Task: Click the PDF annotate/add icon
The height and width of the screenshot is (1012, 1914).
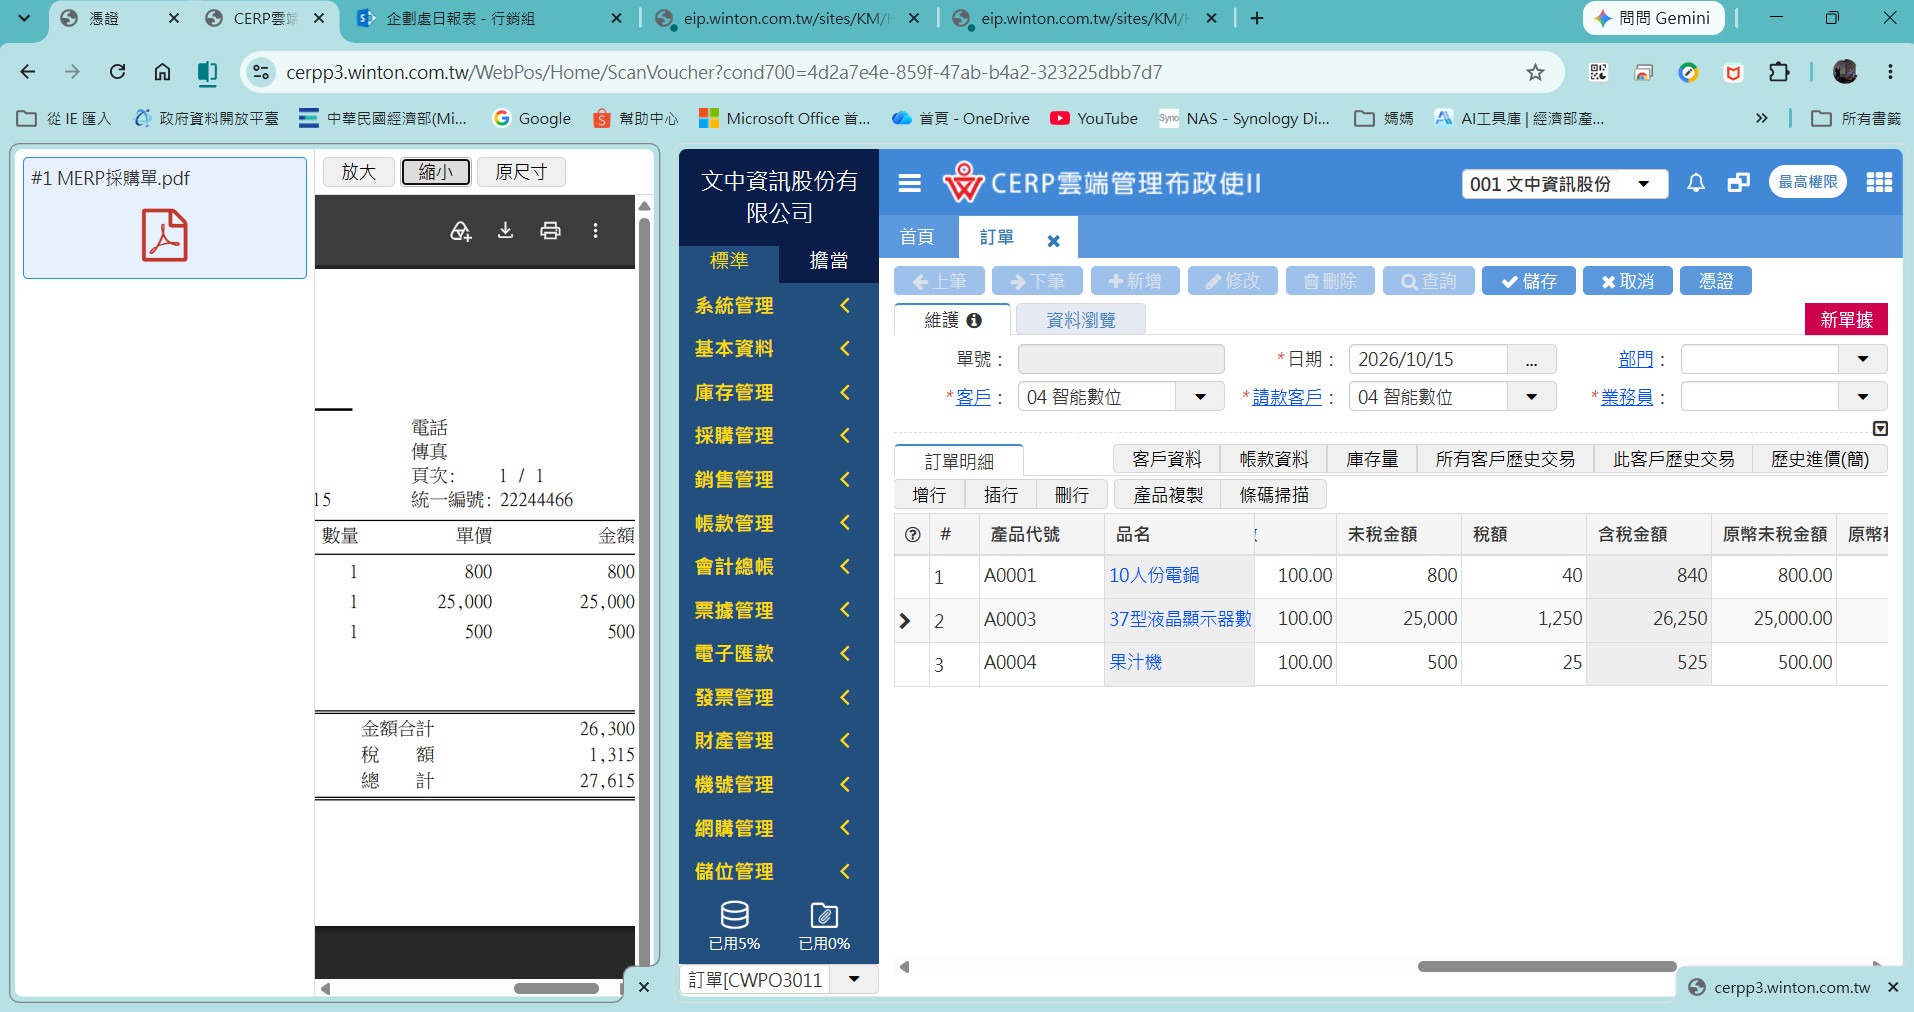Action: click(x=460, y=231)
